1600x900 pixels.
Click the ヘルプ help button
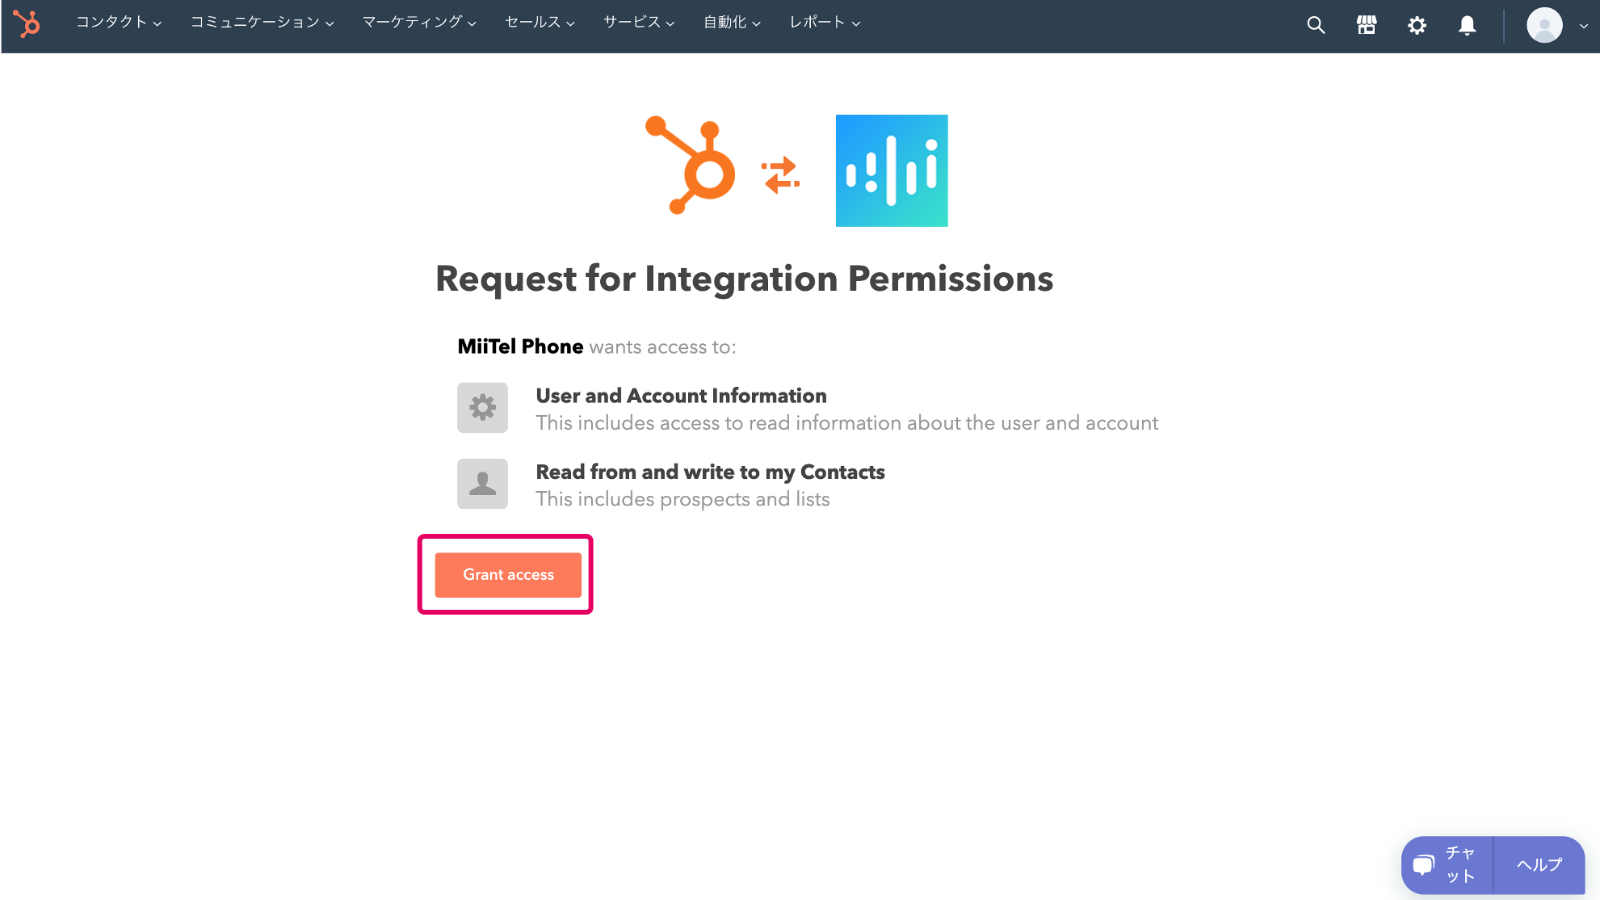[1539, 865]
